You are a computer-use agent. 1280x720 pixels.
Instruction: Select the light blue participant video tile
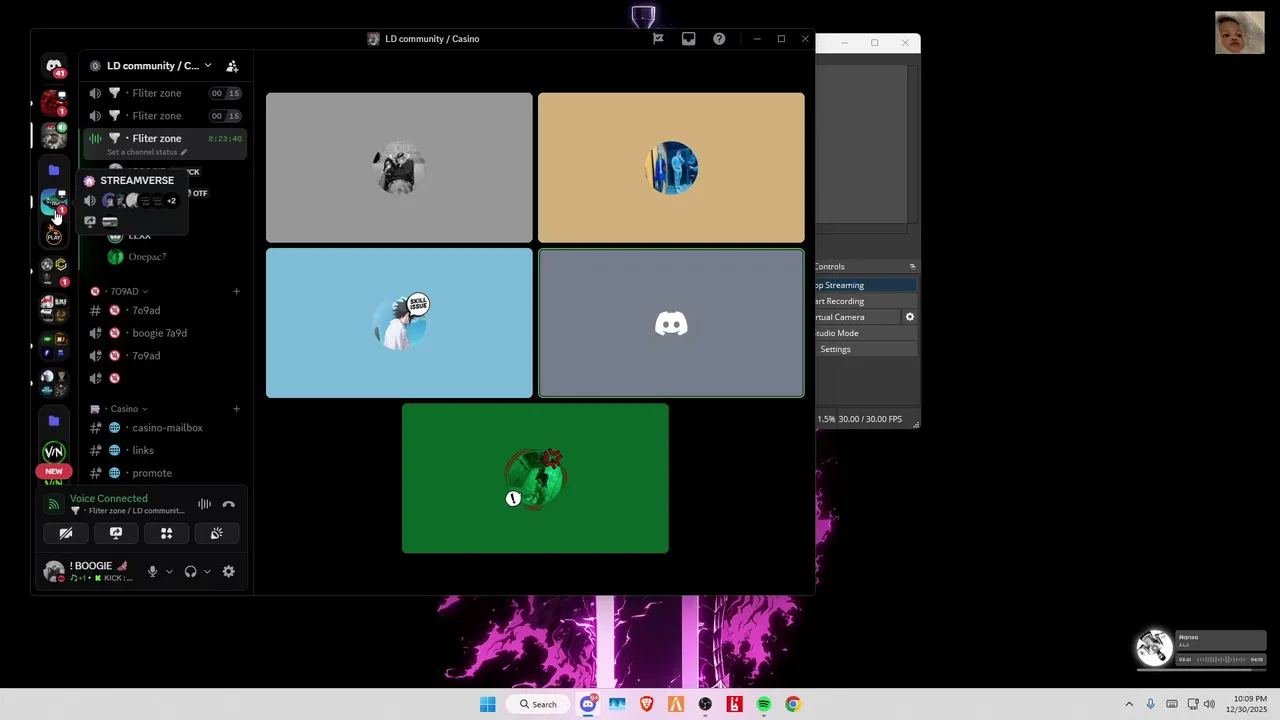tap(399, 323)
